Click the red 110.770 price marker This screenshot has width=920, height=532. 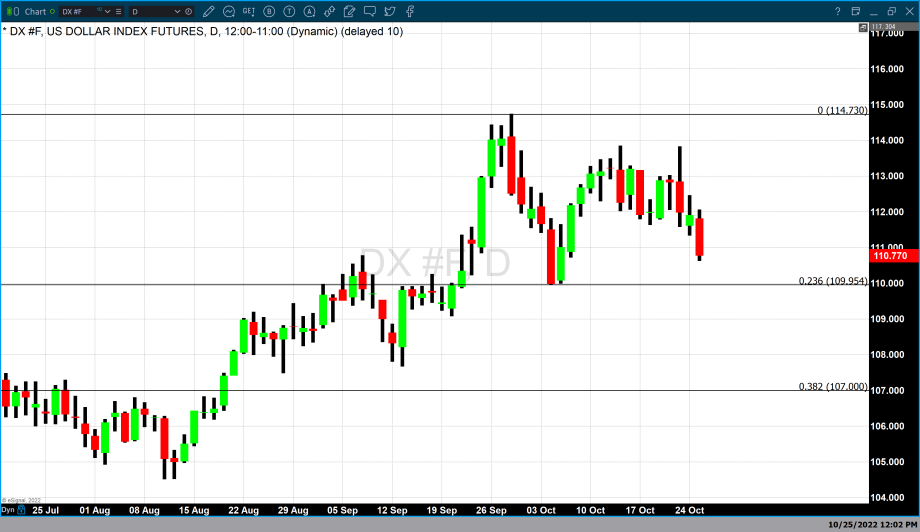[x=890, y=256]
